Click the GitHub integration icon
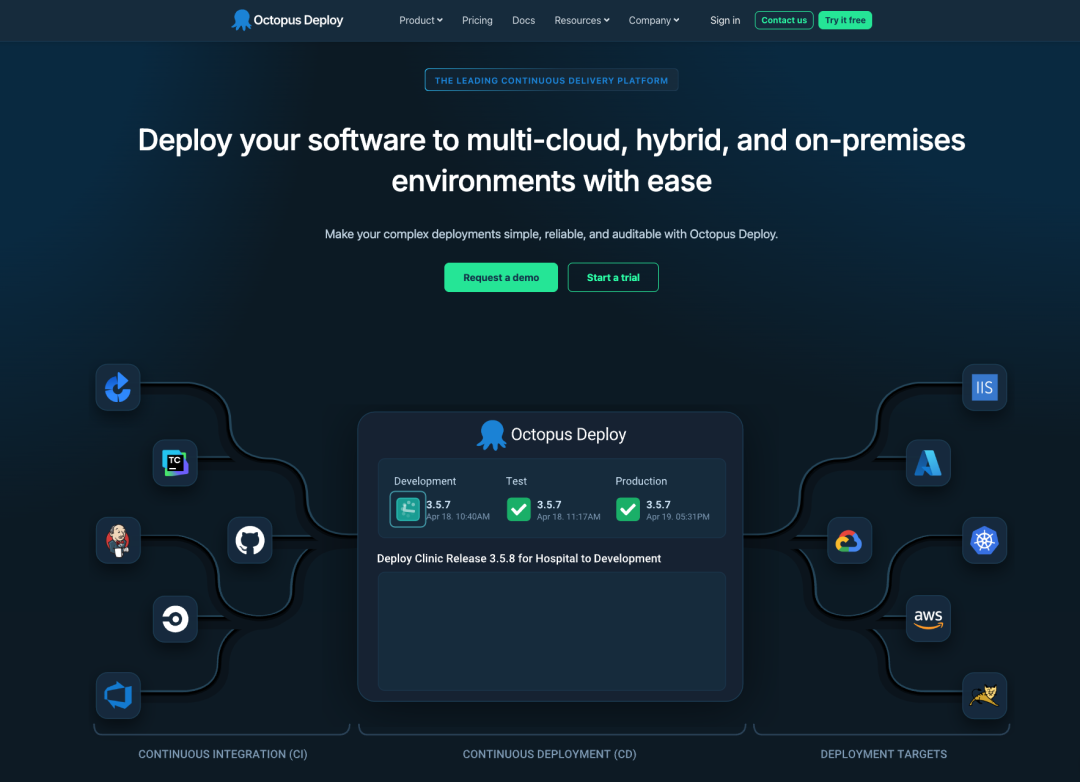1080x782 pixels. 250,540
